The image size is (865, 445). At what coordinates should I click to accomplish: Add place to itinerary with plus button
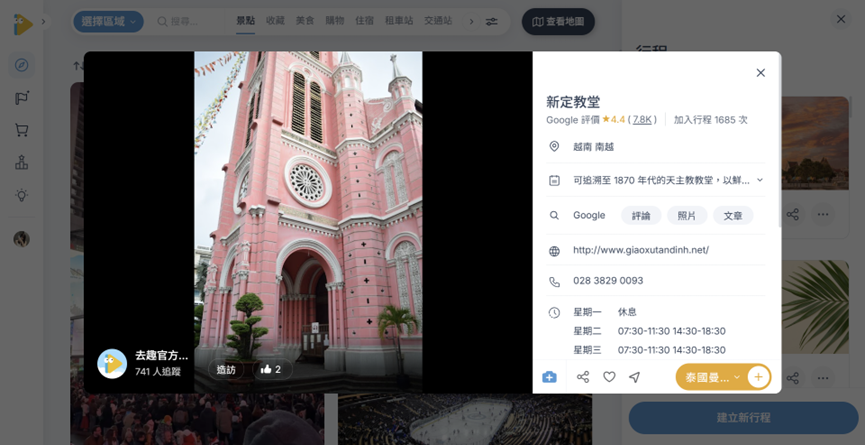click(x=759, y=377)
